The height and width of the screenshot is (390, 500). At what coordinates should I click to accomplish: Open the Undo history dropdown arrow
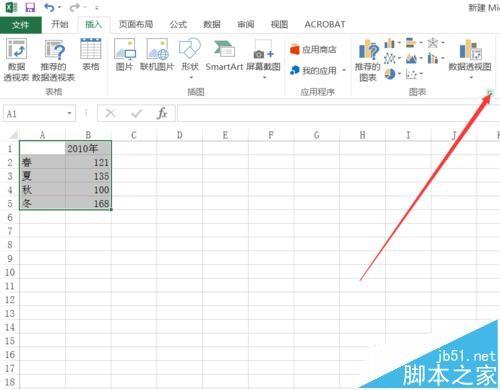pyautogui.click(x=59, y=7)
